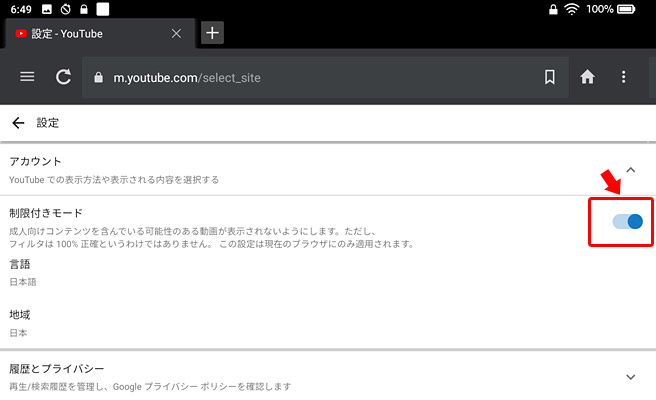
Task: Open the browser hamburger menu
Action: [x=27, y=77]
